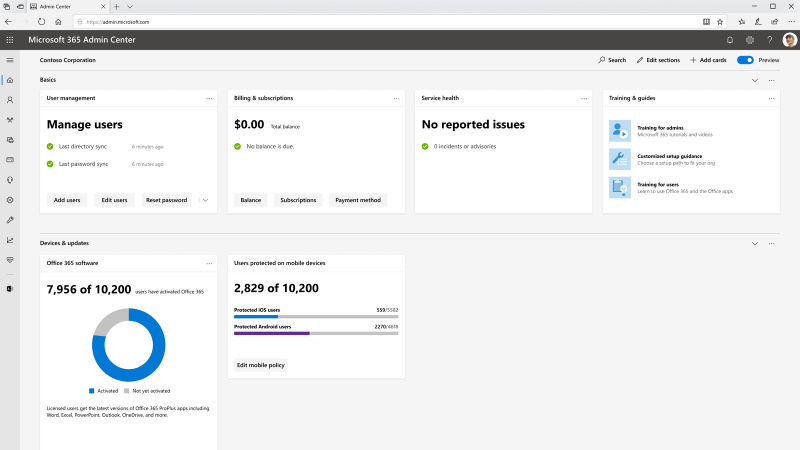Open the Balance button
Screen dimensions: 800x450
pyautogui.click(x=251, y=200)
